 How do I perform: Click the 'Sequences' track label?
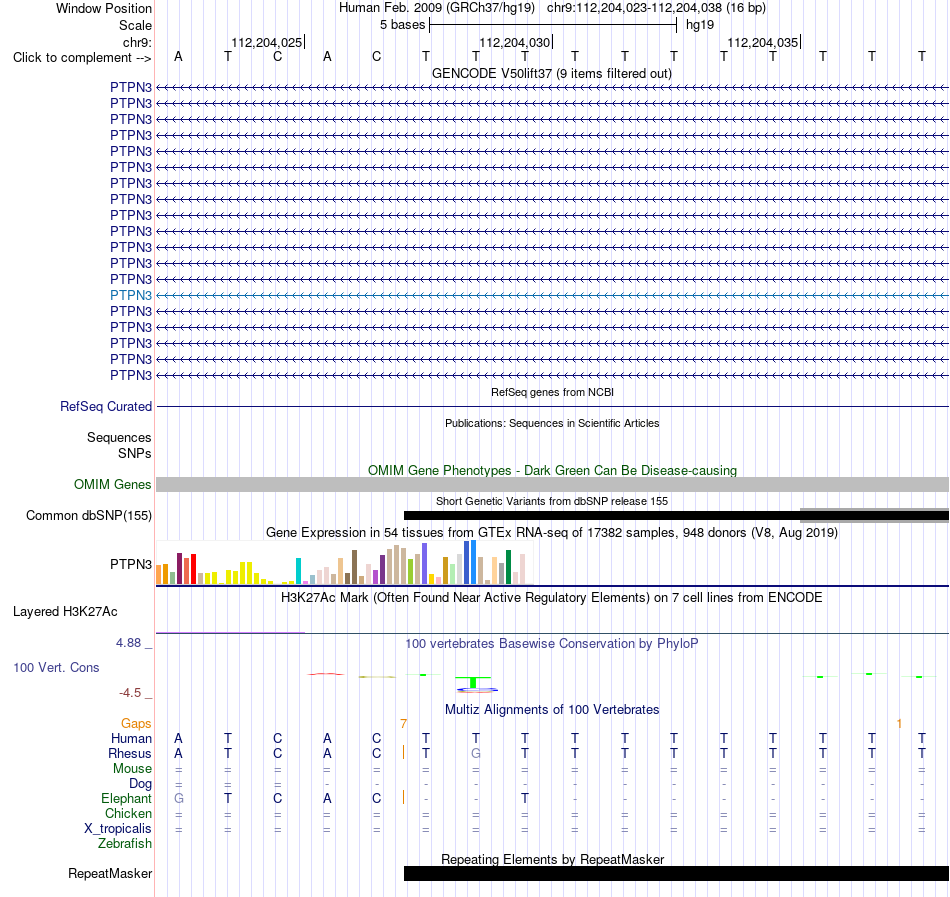119,437
